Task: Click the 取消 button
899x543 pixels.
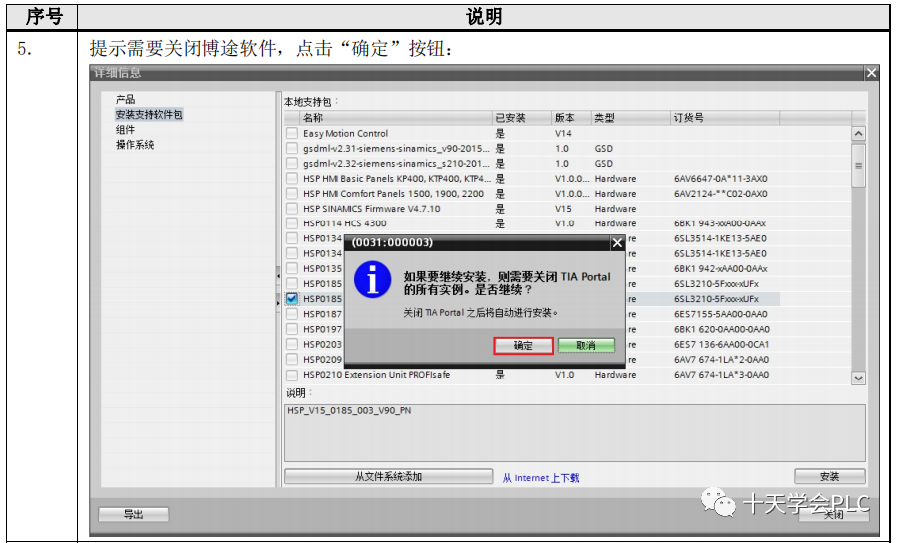Action: tap(585, 345)
